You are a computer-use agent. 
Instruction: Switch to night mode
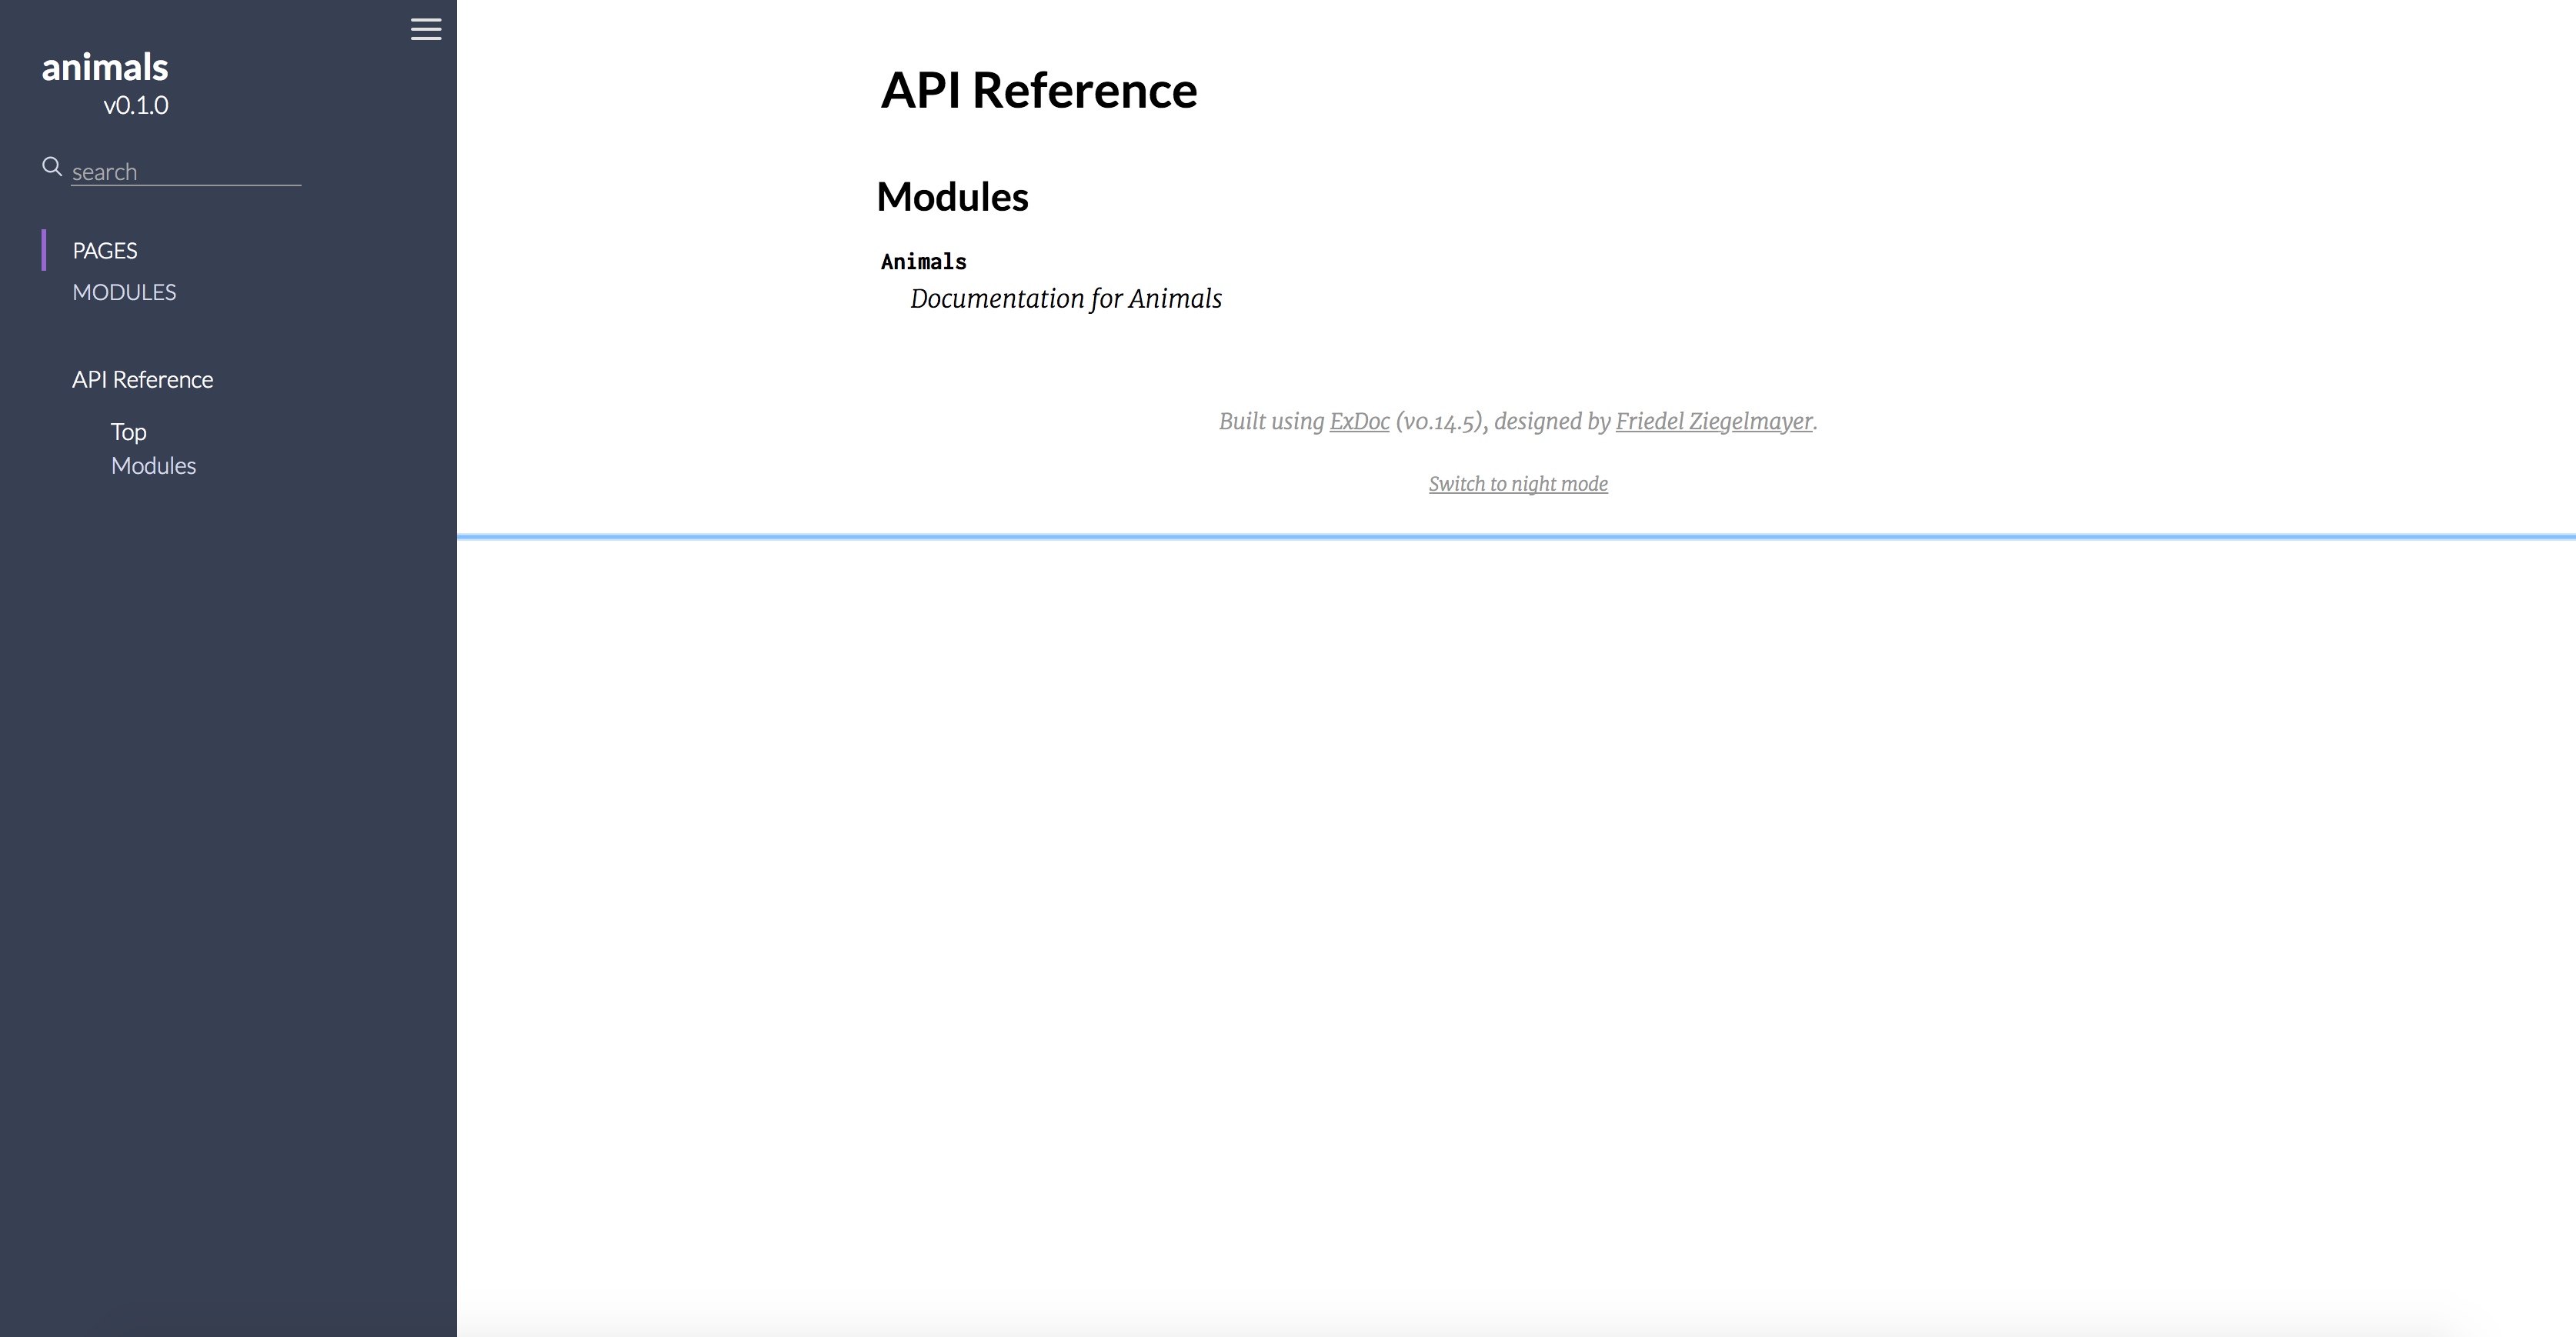tap(1517, 484)
